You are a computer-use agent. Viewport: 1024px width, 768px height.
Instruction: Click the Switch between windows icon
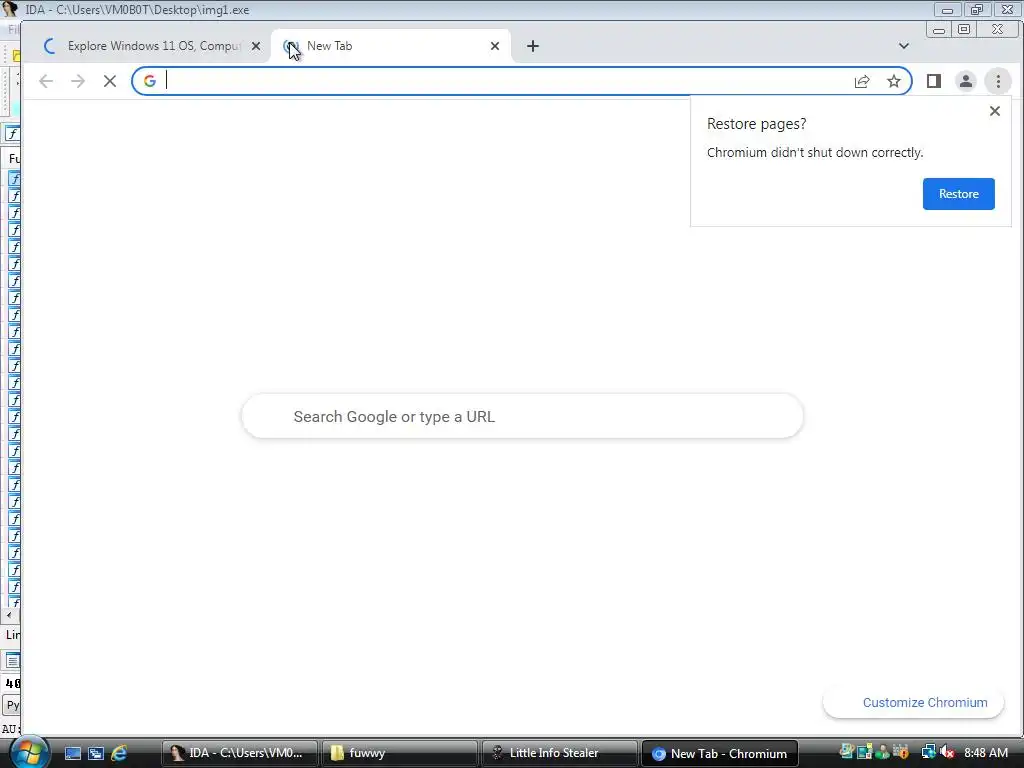pos(96,754)
